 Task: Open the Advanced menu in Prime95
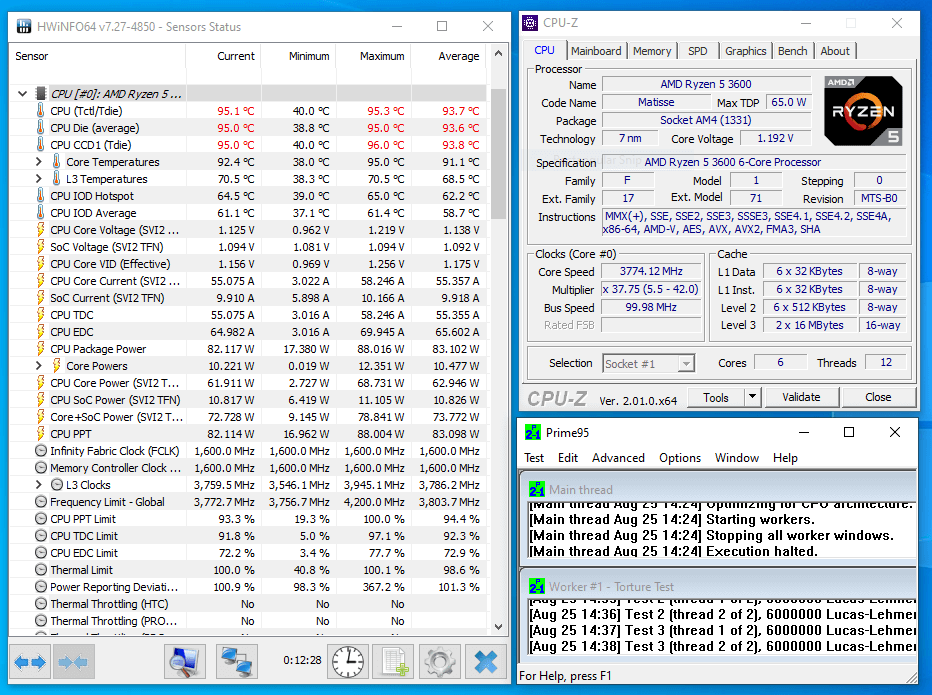[x=618, y=458]
